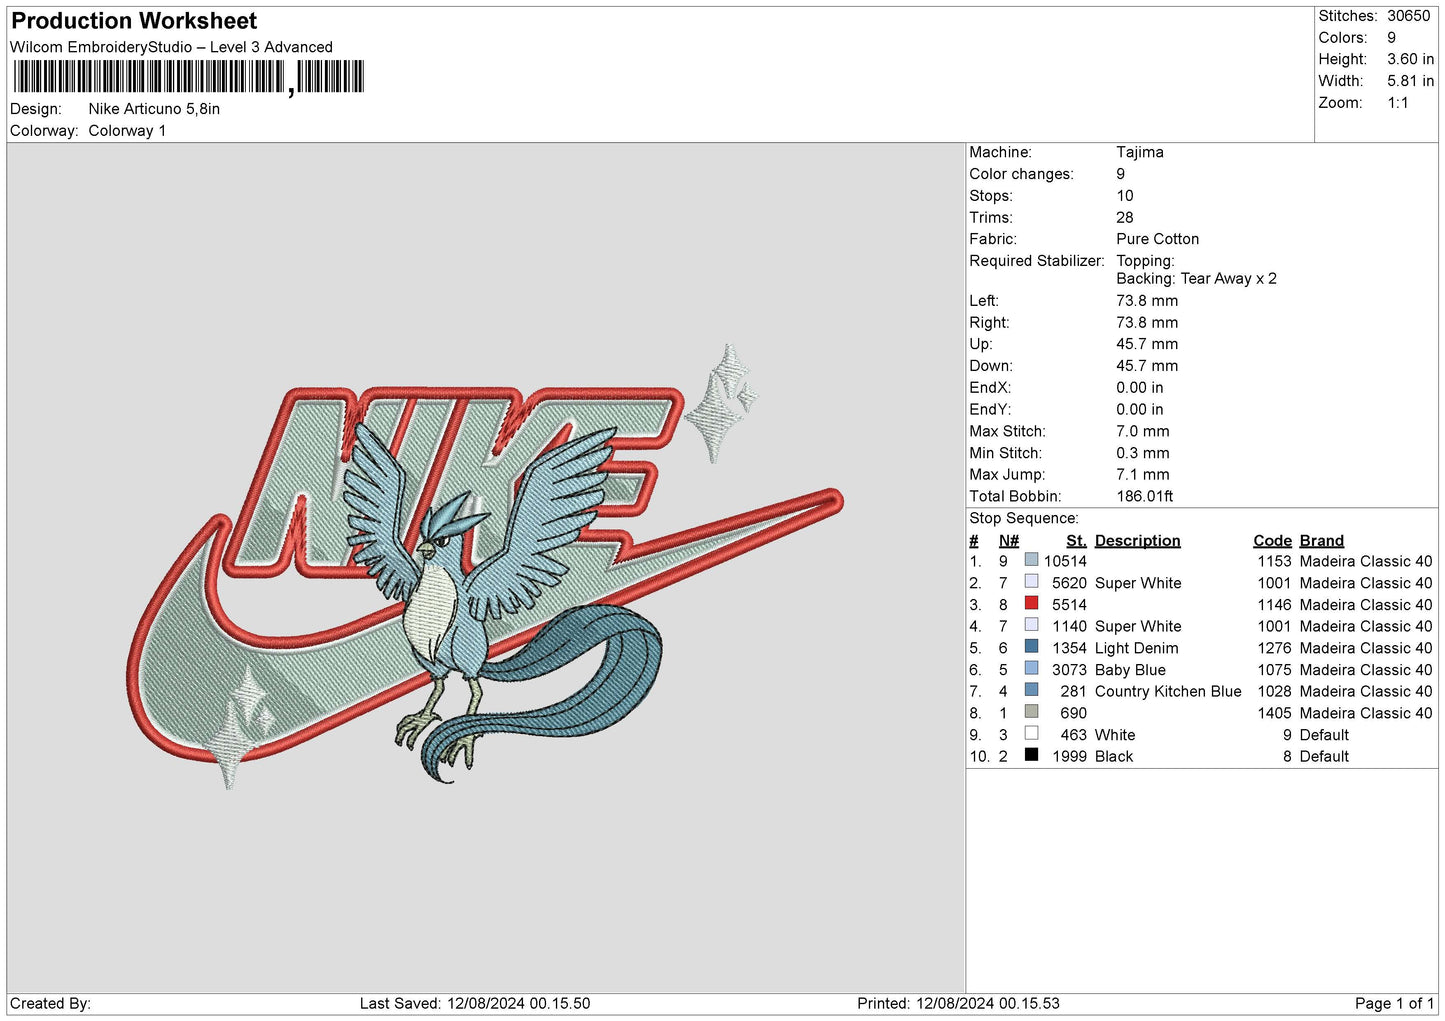The height and width of the screenshot is (1021, 1445).
Task: Click the Zoom value '1:1'
Action: [x=1397, y=103]
